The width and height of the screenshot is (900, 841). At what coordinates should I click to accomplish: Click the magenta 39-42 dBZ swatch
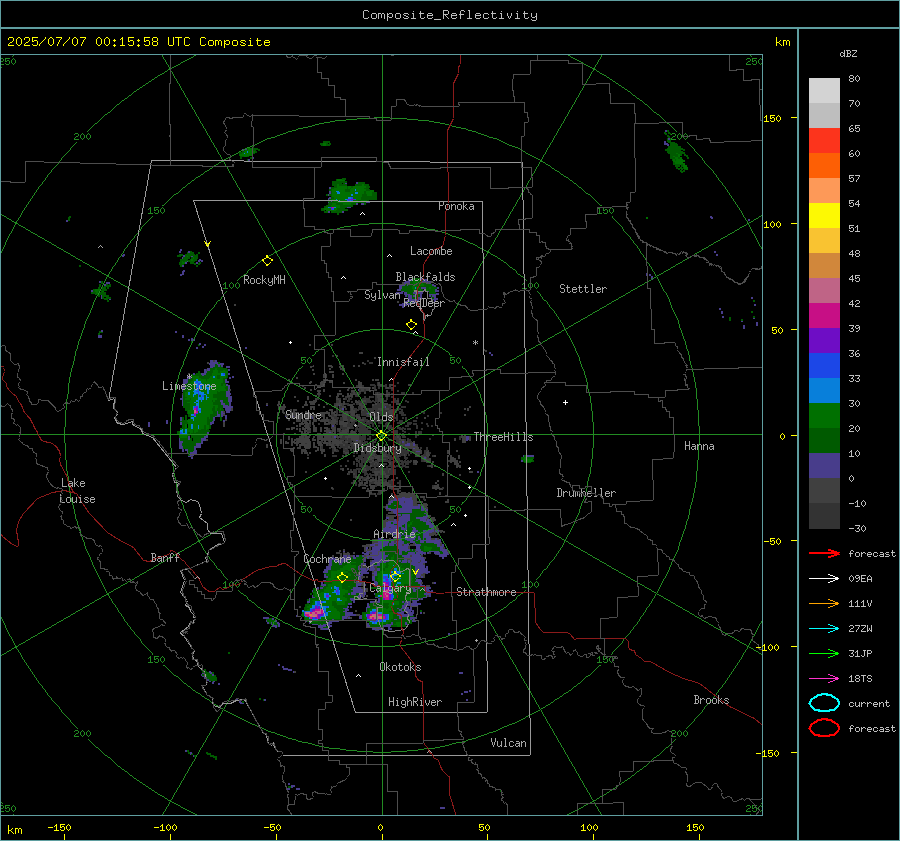coord(824,316)
